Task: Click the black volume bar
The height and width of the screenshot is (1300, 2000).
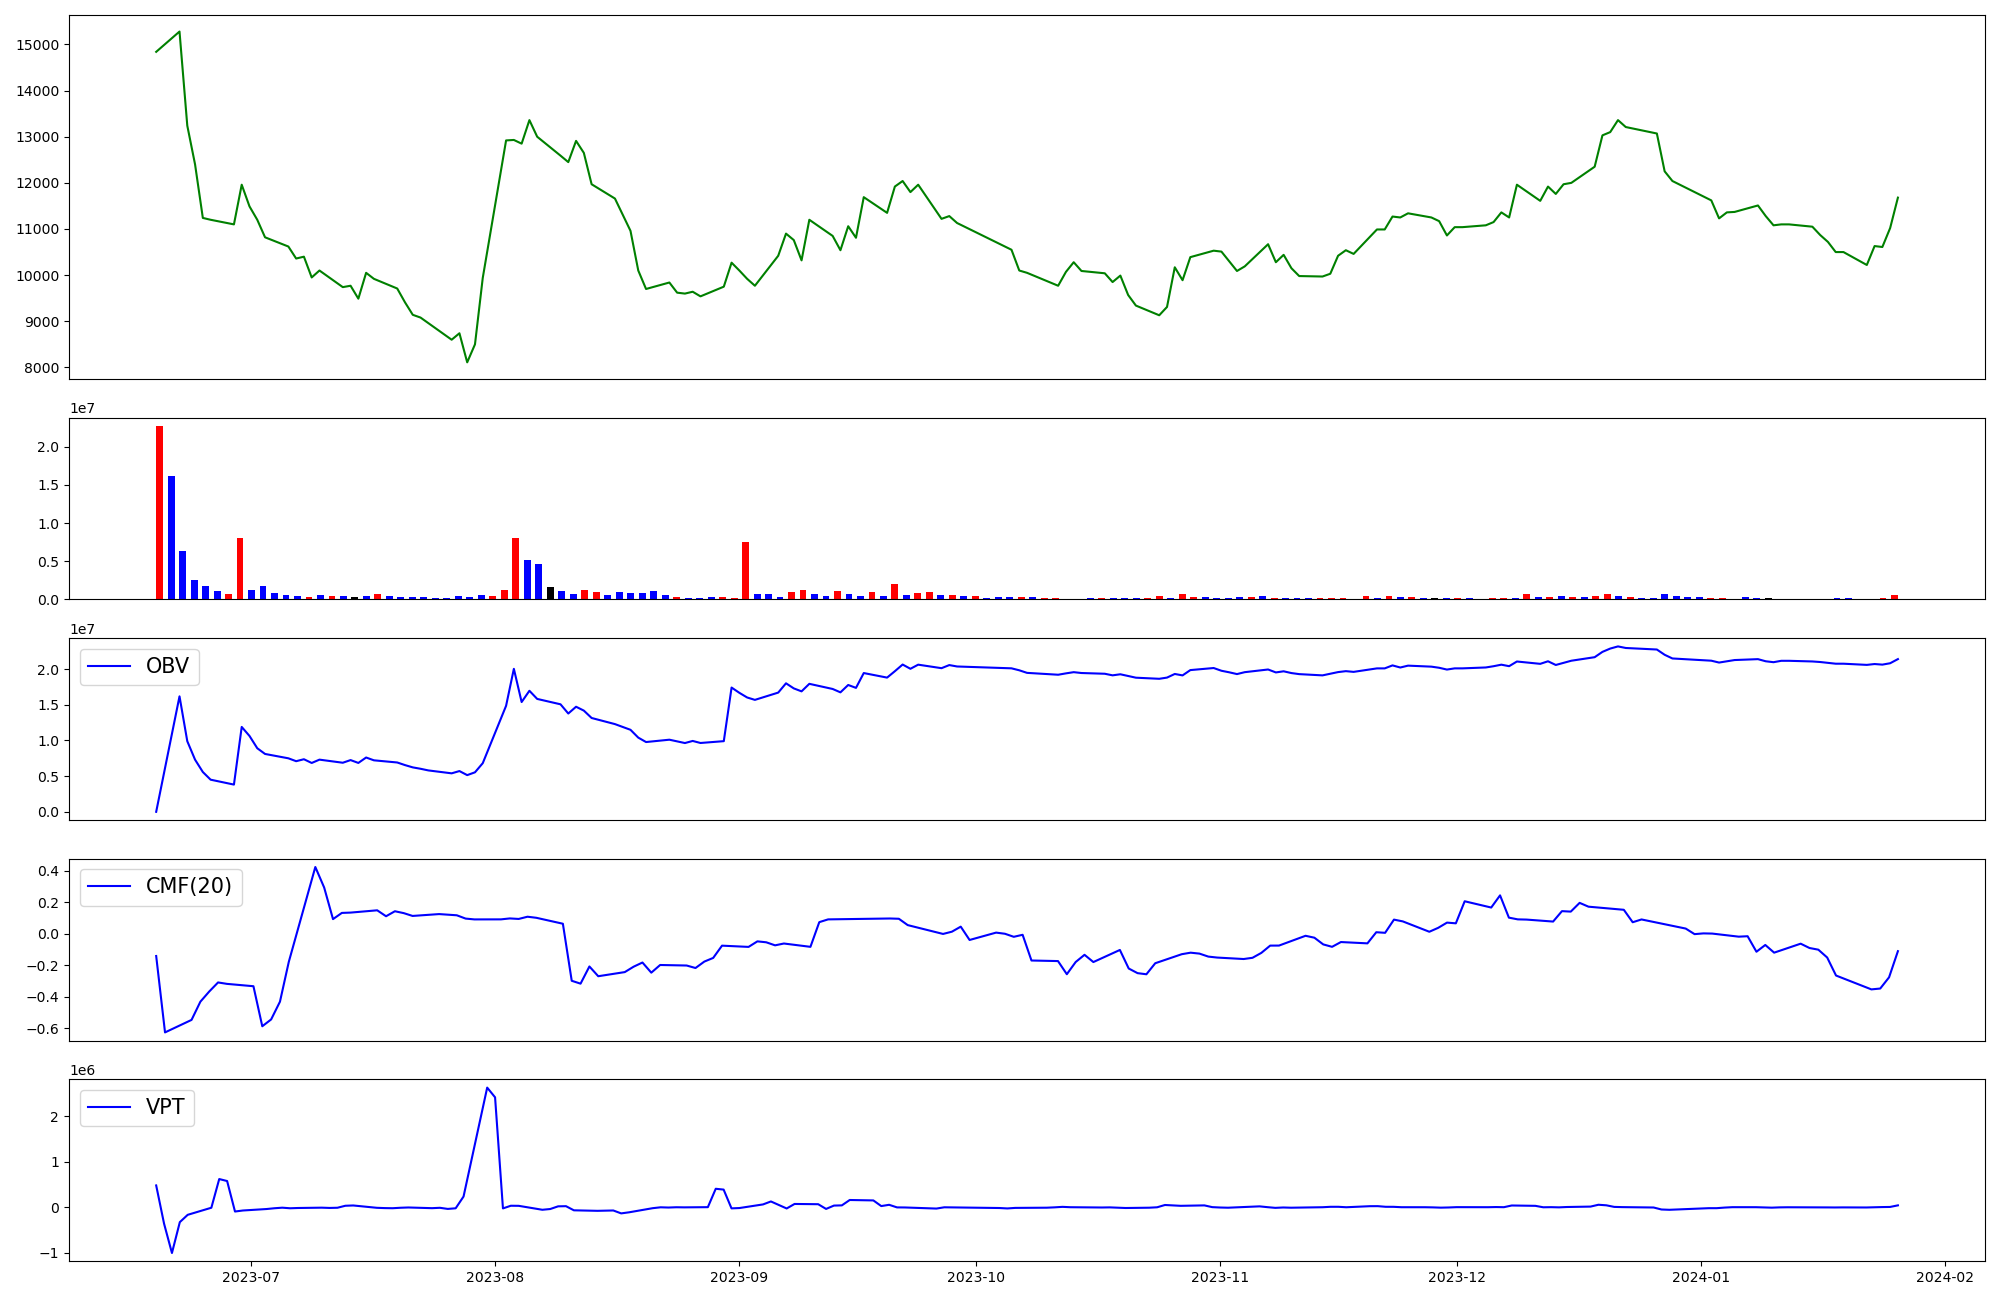Action: [x=550, y=593]
